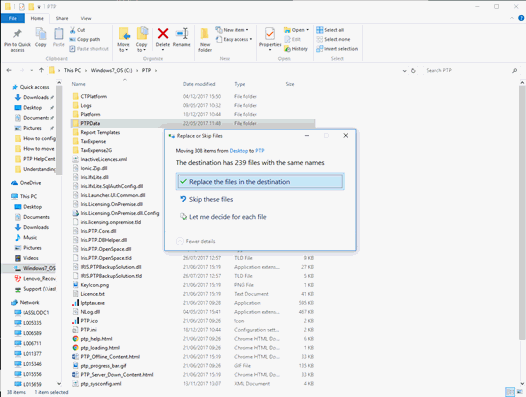Click the PTP link in the dialog
This screenshot has width=526, height=397.
pyautogui.click(x=260, y=151)
